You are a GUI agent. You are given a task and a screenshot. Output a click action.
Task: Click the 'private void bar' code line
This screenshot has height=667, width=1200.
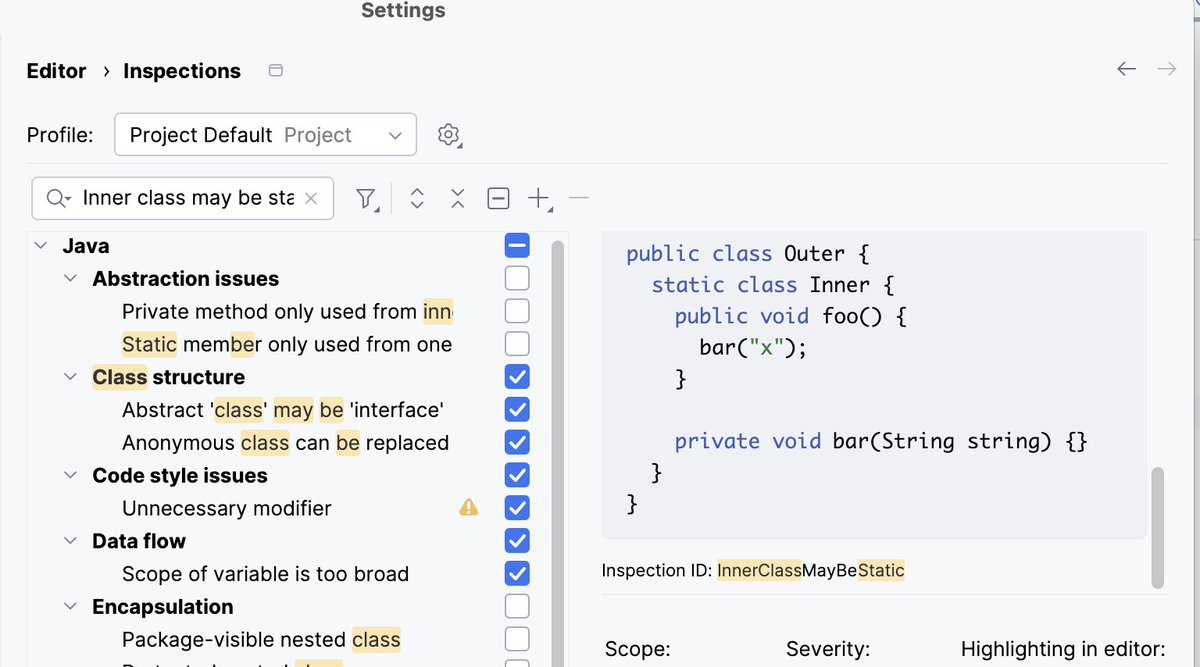pyautogui.click(x=881, y=441)
